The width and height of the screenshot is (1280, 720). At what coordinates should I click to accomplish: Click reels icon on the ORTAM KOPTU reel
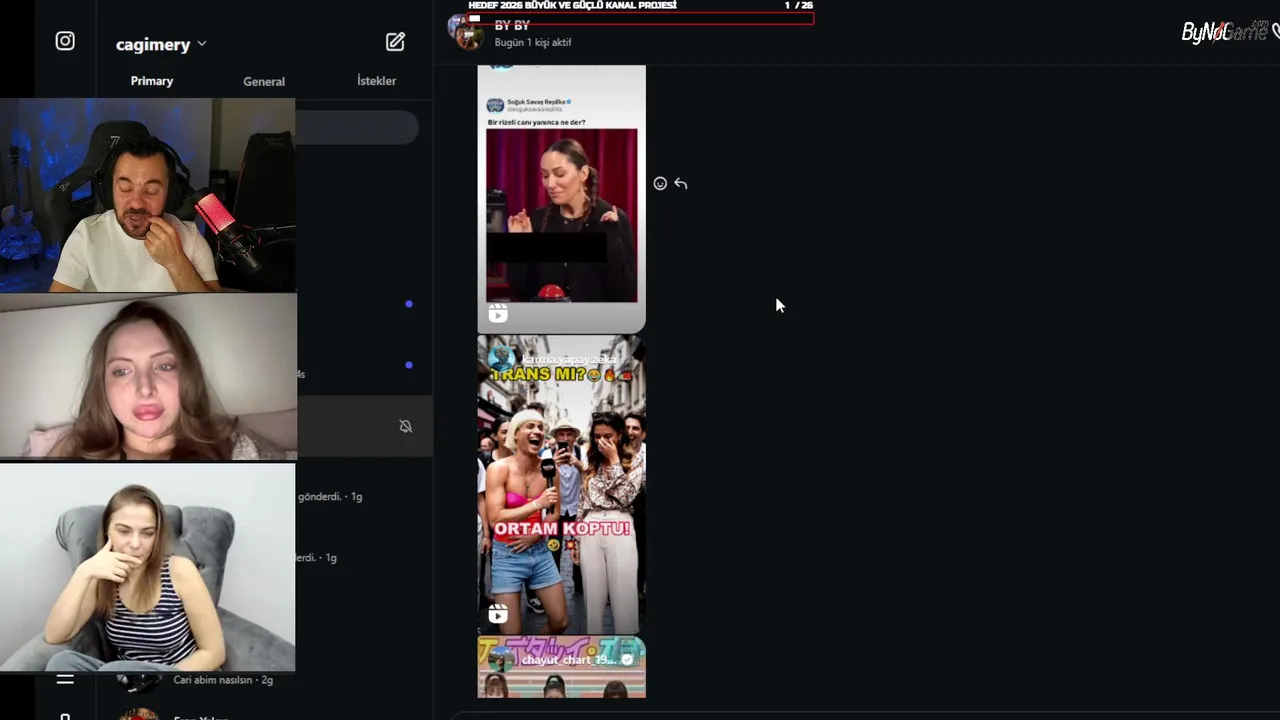point(498,614)
